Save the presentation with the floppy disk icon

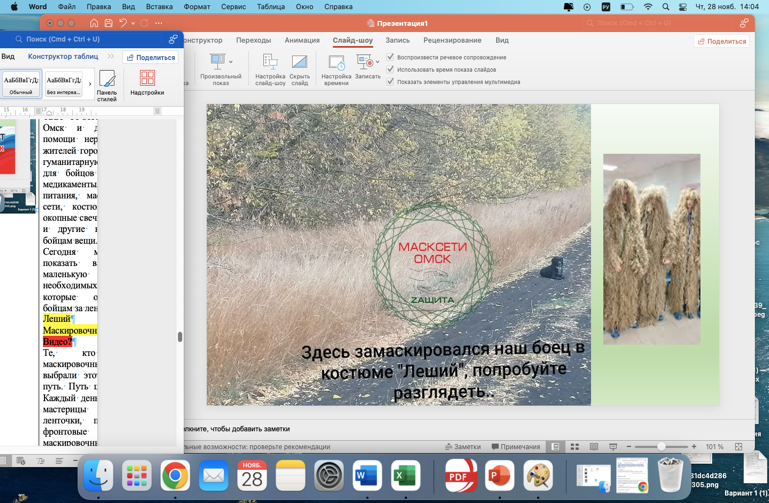(108, 23)
